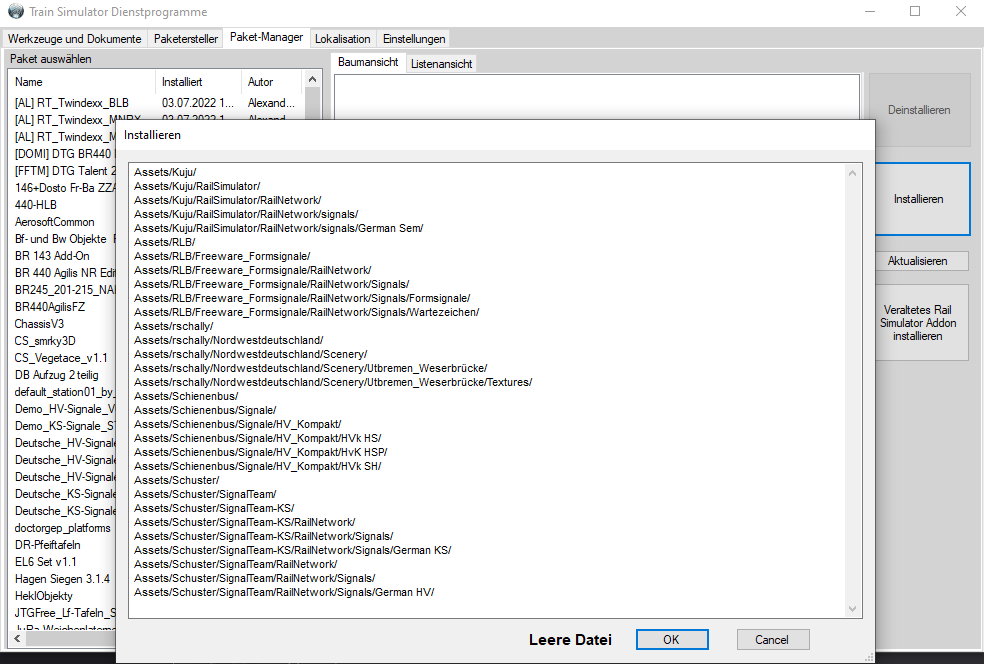This screenshot has height=664, width=984.
Task: Click the Train Simulator app icon in title bar
Action: [15, 11]
